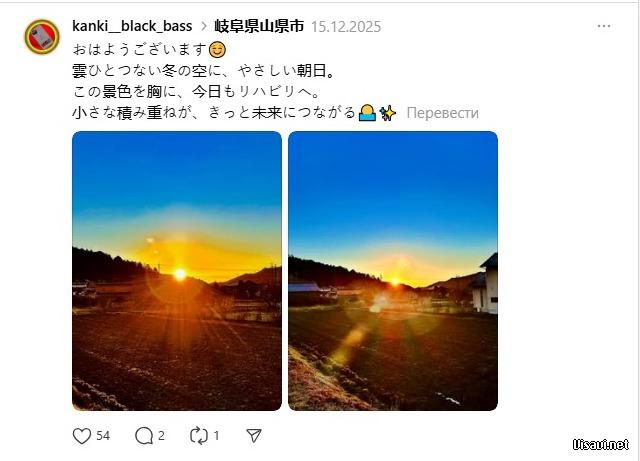The height and width of the screenshot is (461, 640).
Task: Click the chevron arrow after username
Action: pos(204,26)
